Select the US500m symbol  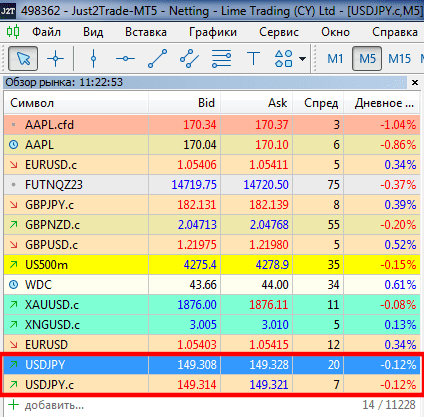tap(46, 265)
